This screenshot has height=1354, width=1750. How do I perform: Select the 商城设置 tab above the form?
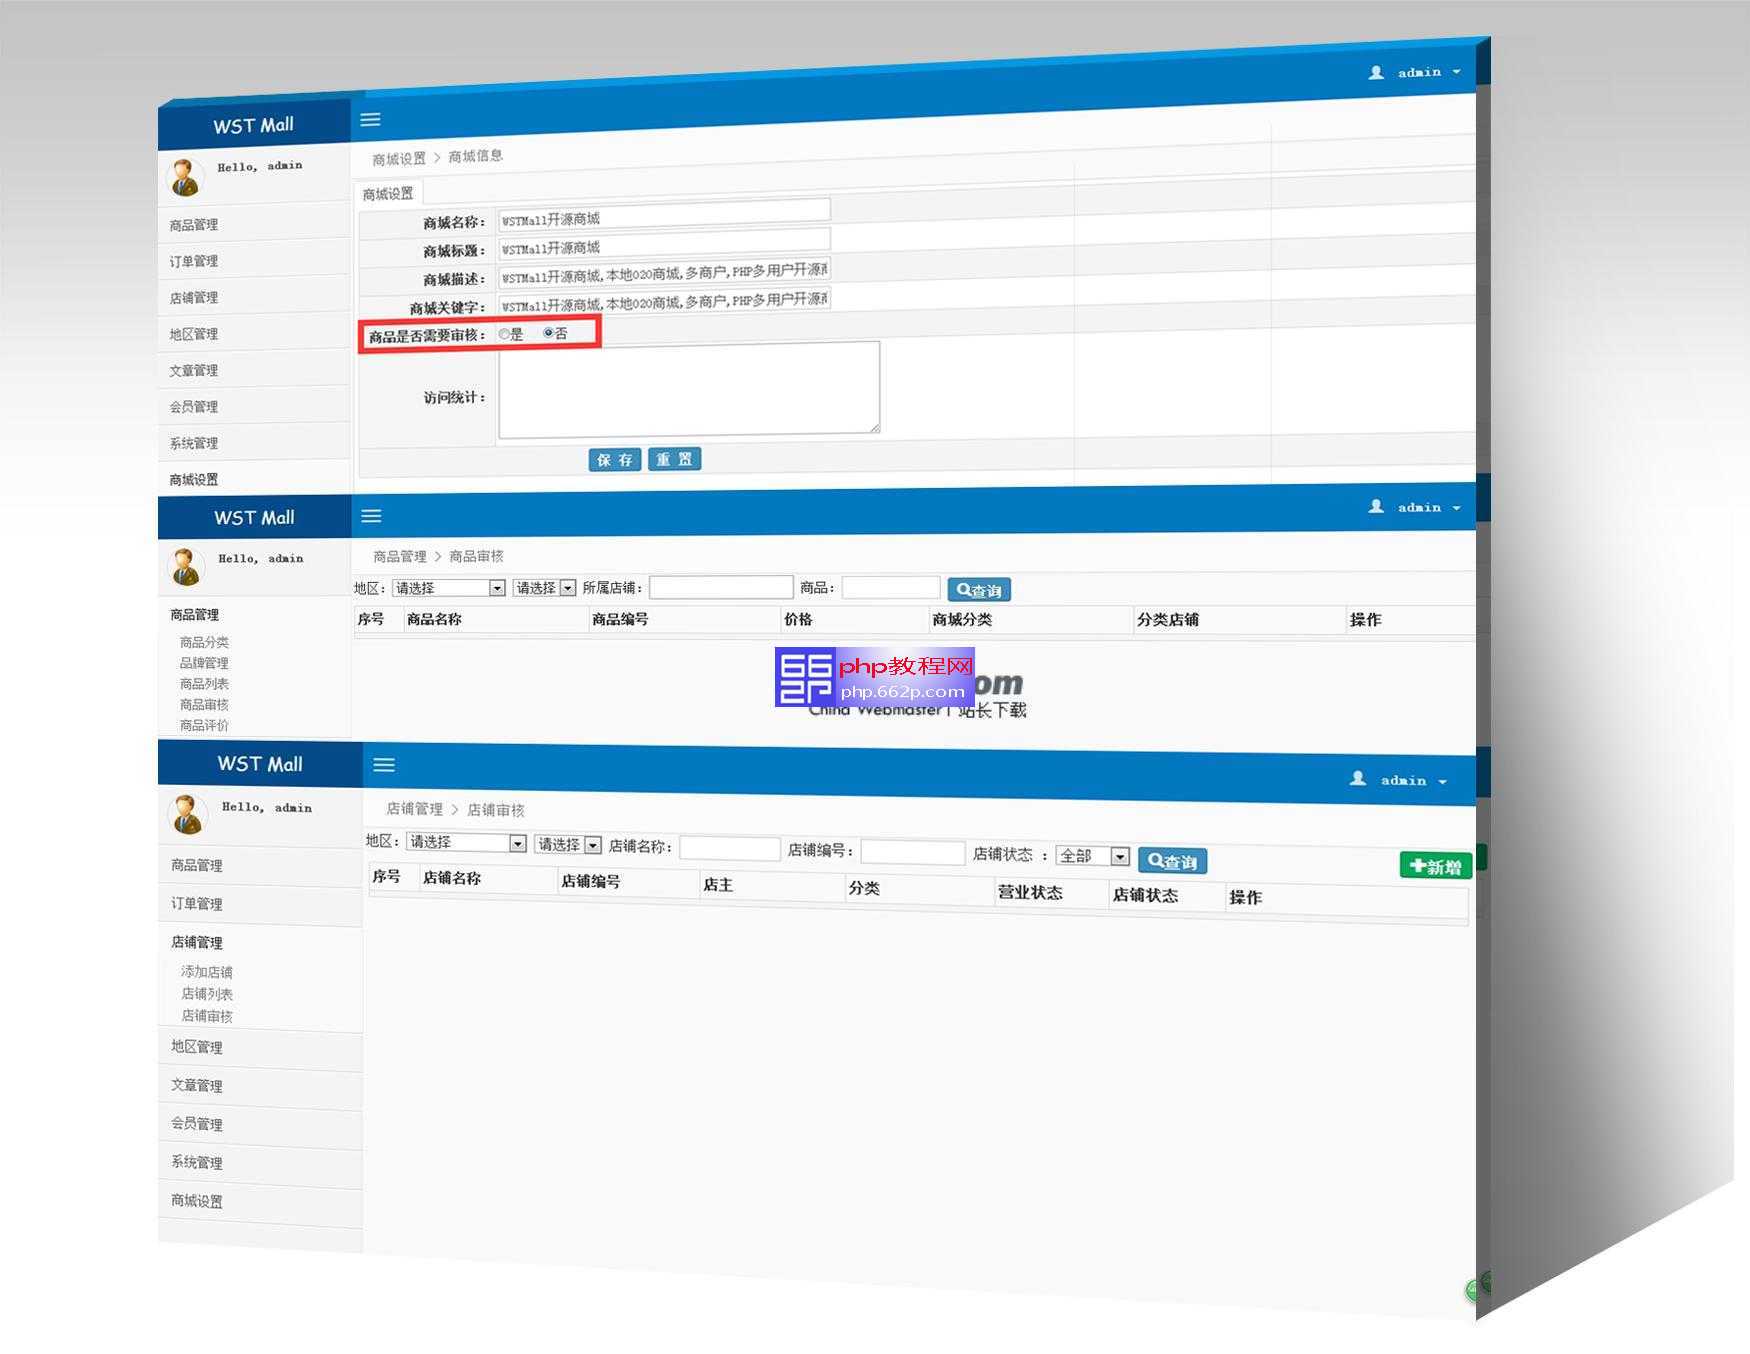click(x=388, y=194)
